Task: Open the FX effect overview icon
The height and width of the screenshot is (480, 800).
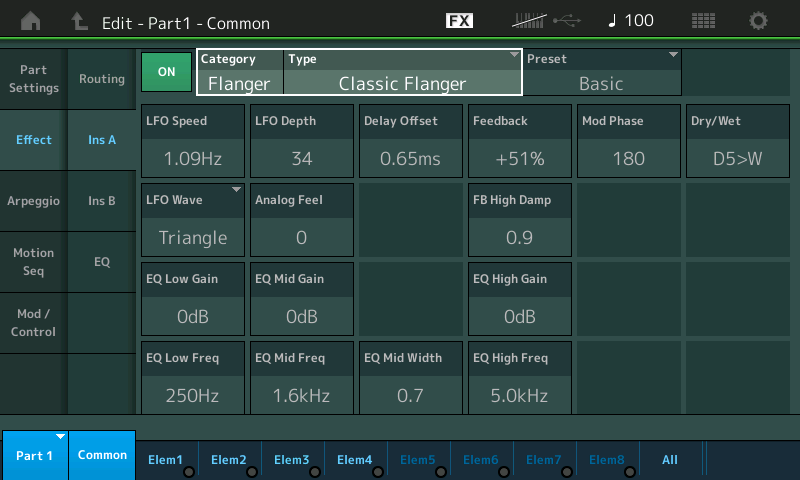Action: point(459,21)
